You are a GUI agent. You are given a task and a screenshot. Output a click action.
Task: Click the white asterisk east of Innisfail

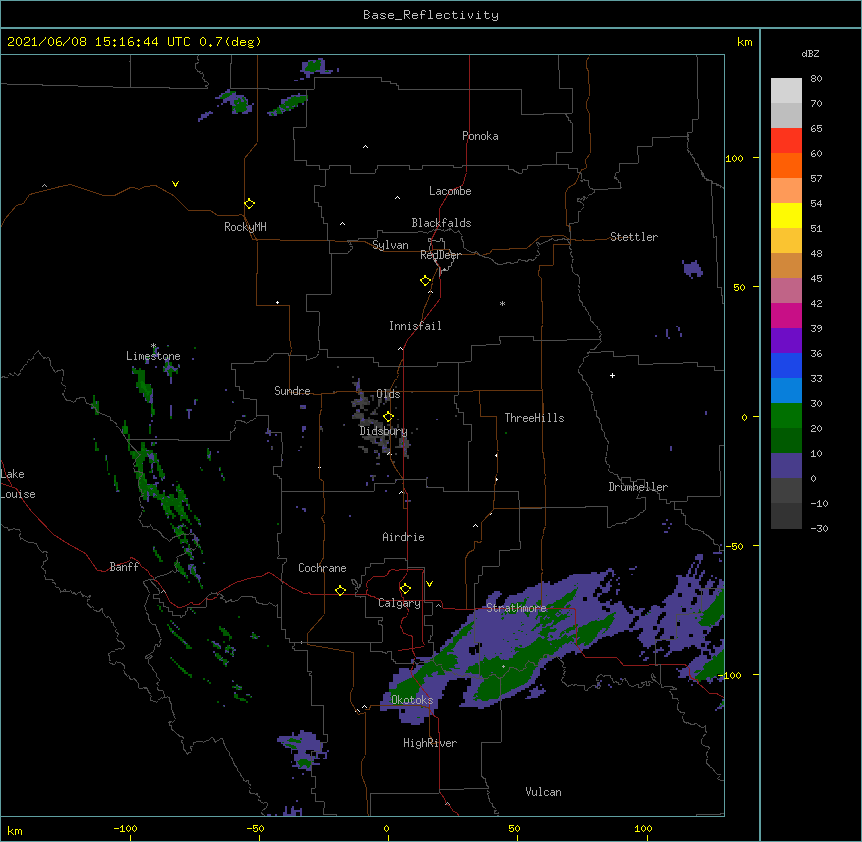pos(502,303)
